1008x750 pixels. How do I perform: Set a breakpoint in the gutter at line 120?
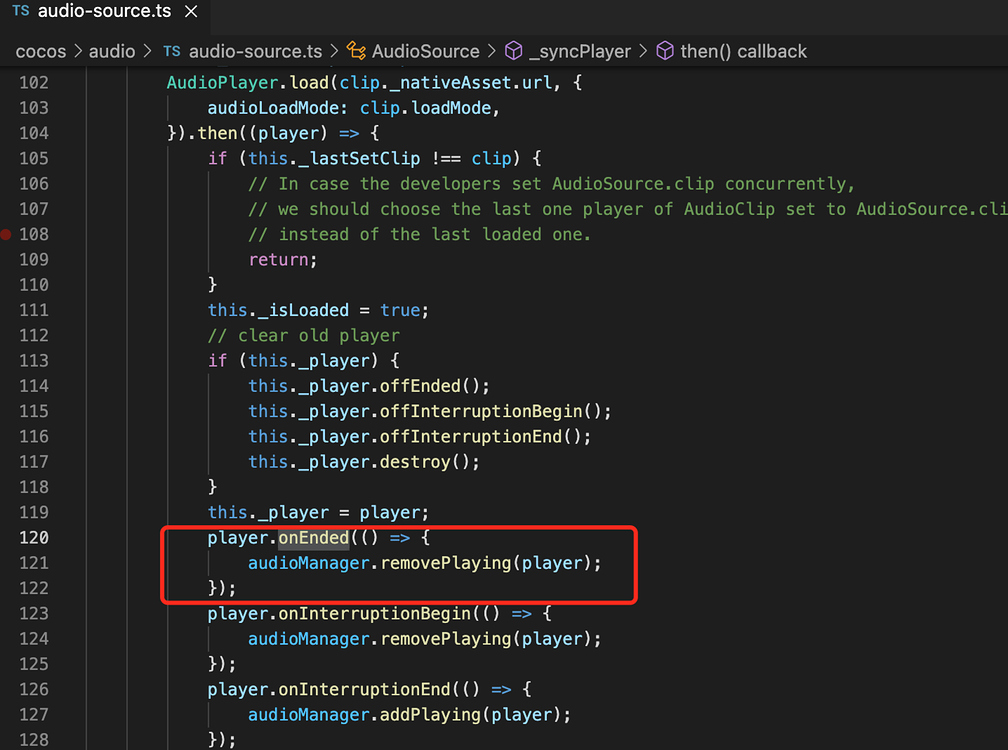click(6, 537)
